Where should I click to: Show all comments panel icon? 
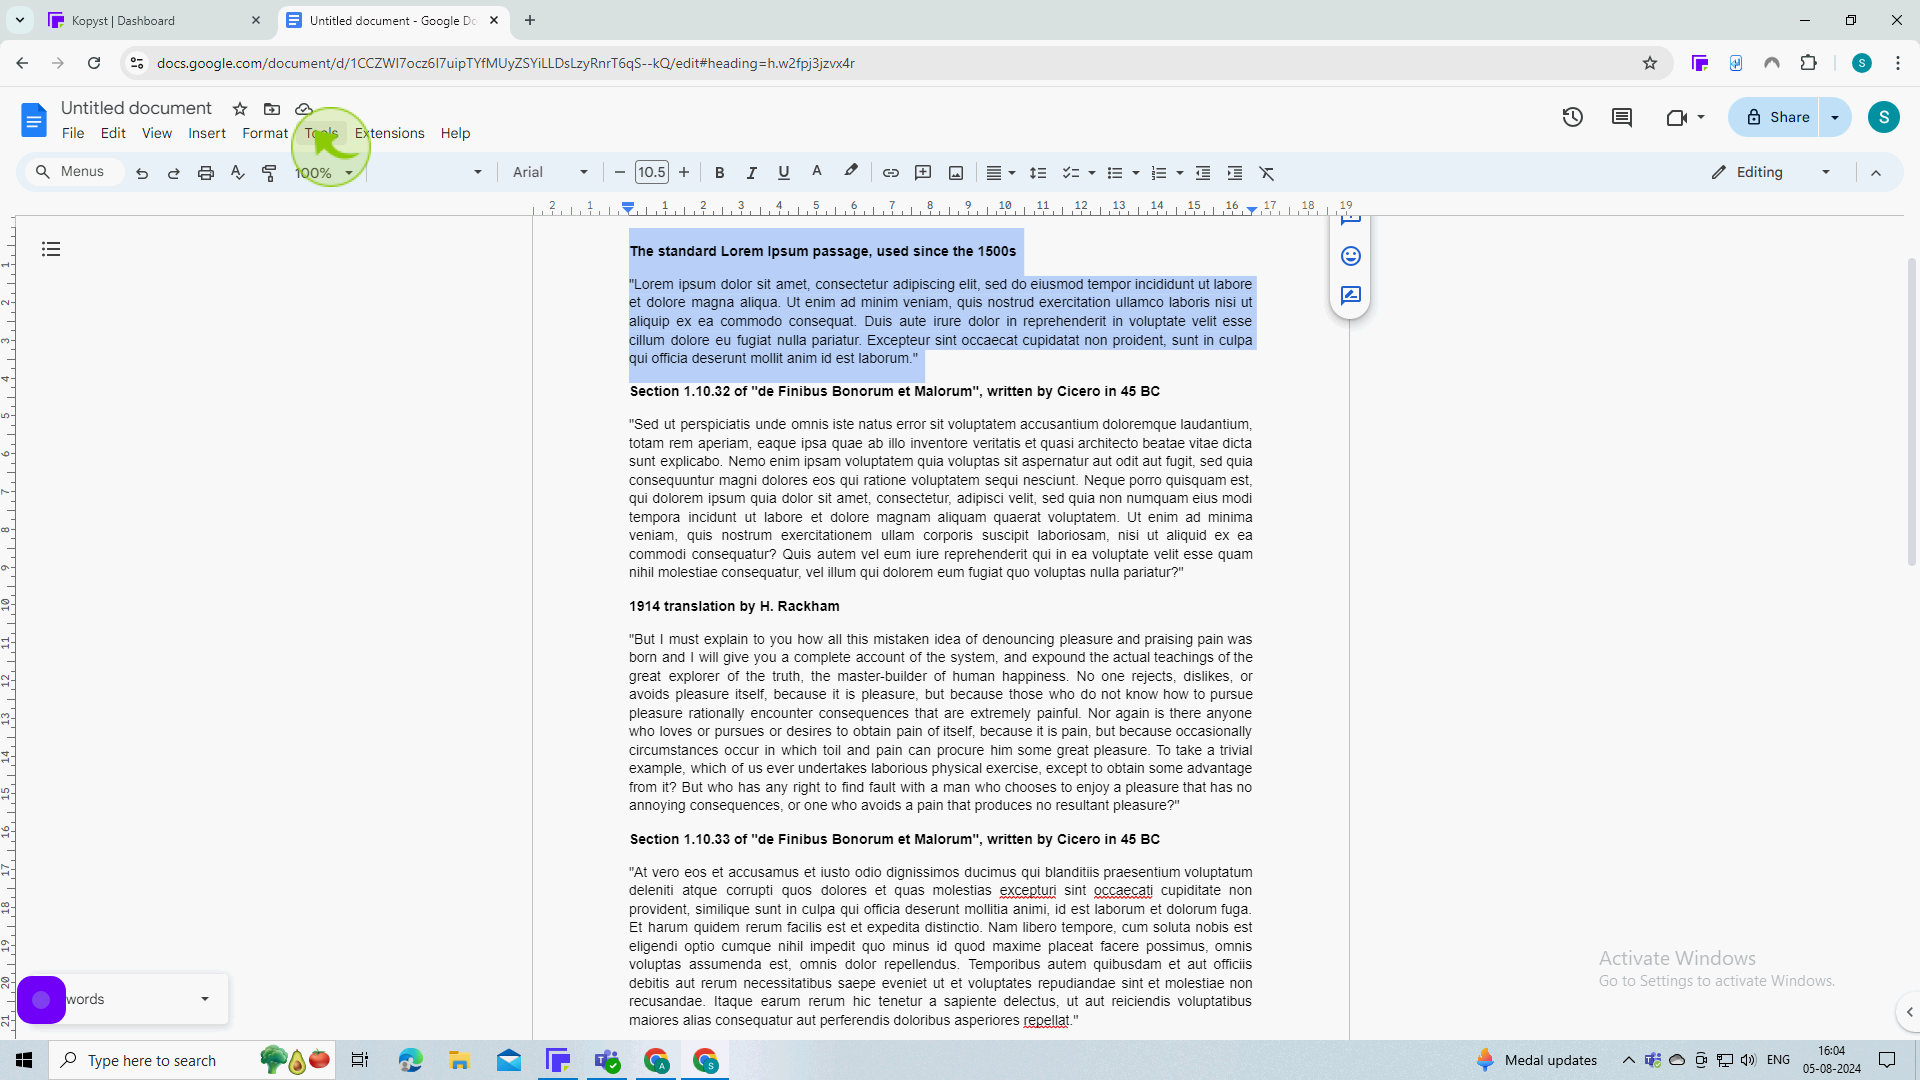click(x=1622, y=117)
